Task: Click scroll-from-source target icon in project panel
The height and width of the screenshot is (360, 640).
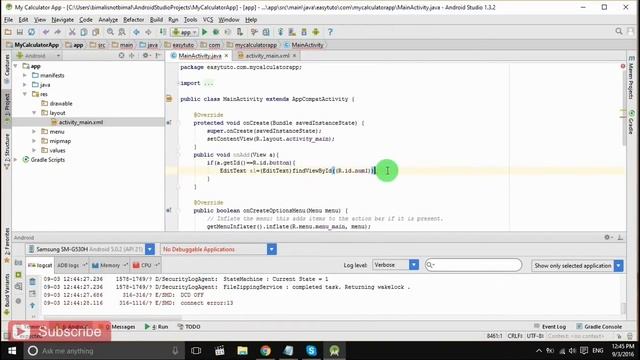Action: pyautogui.click(x=121, y=56)
